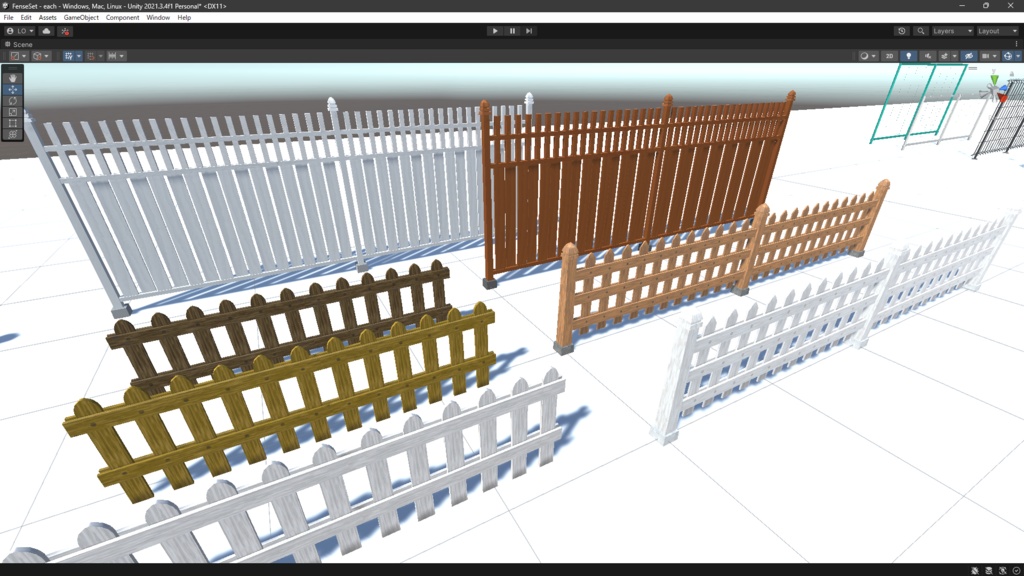1024x576 pixels.
Task: Click the Play button
Action: tap(494, 31)
